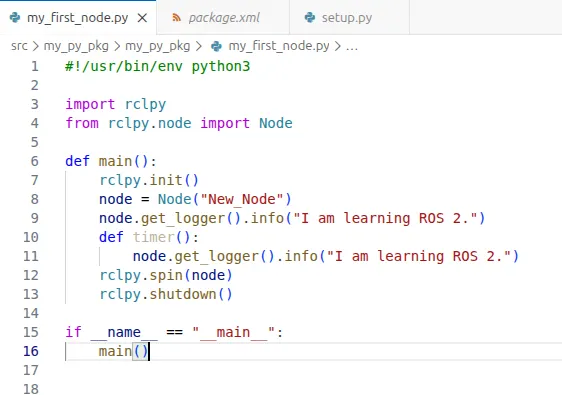Open the breadcrumb ellipsis symbol list

point(352,47)
